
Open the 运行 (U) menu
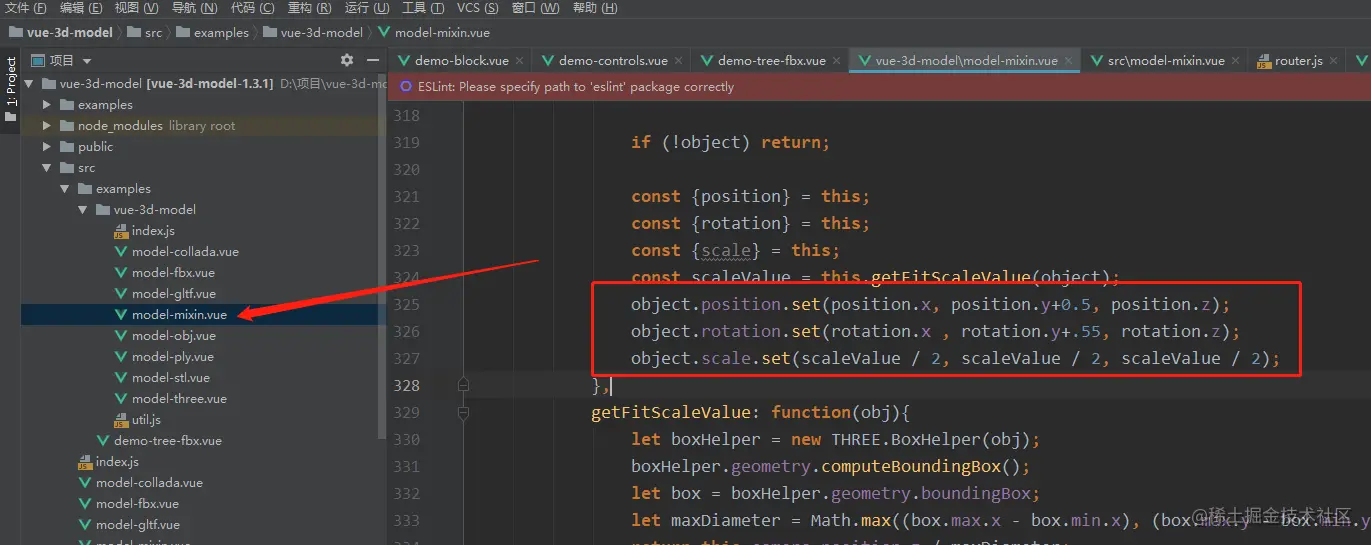[367, 8]
